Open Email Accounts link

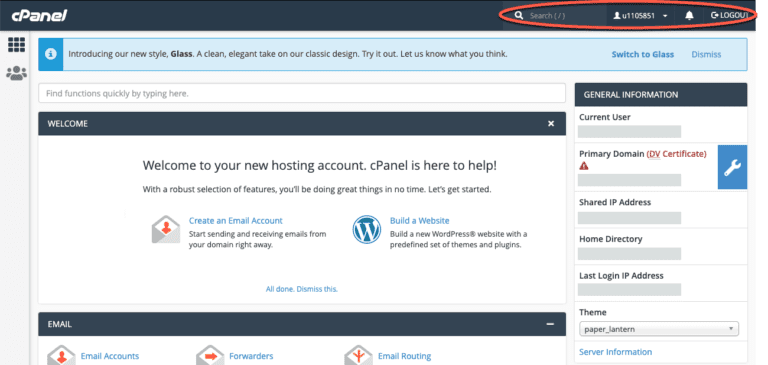(110, 356)
